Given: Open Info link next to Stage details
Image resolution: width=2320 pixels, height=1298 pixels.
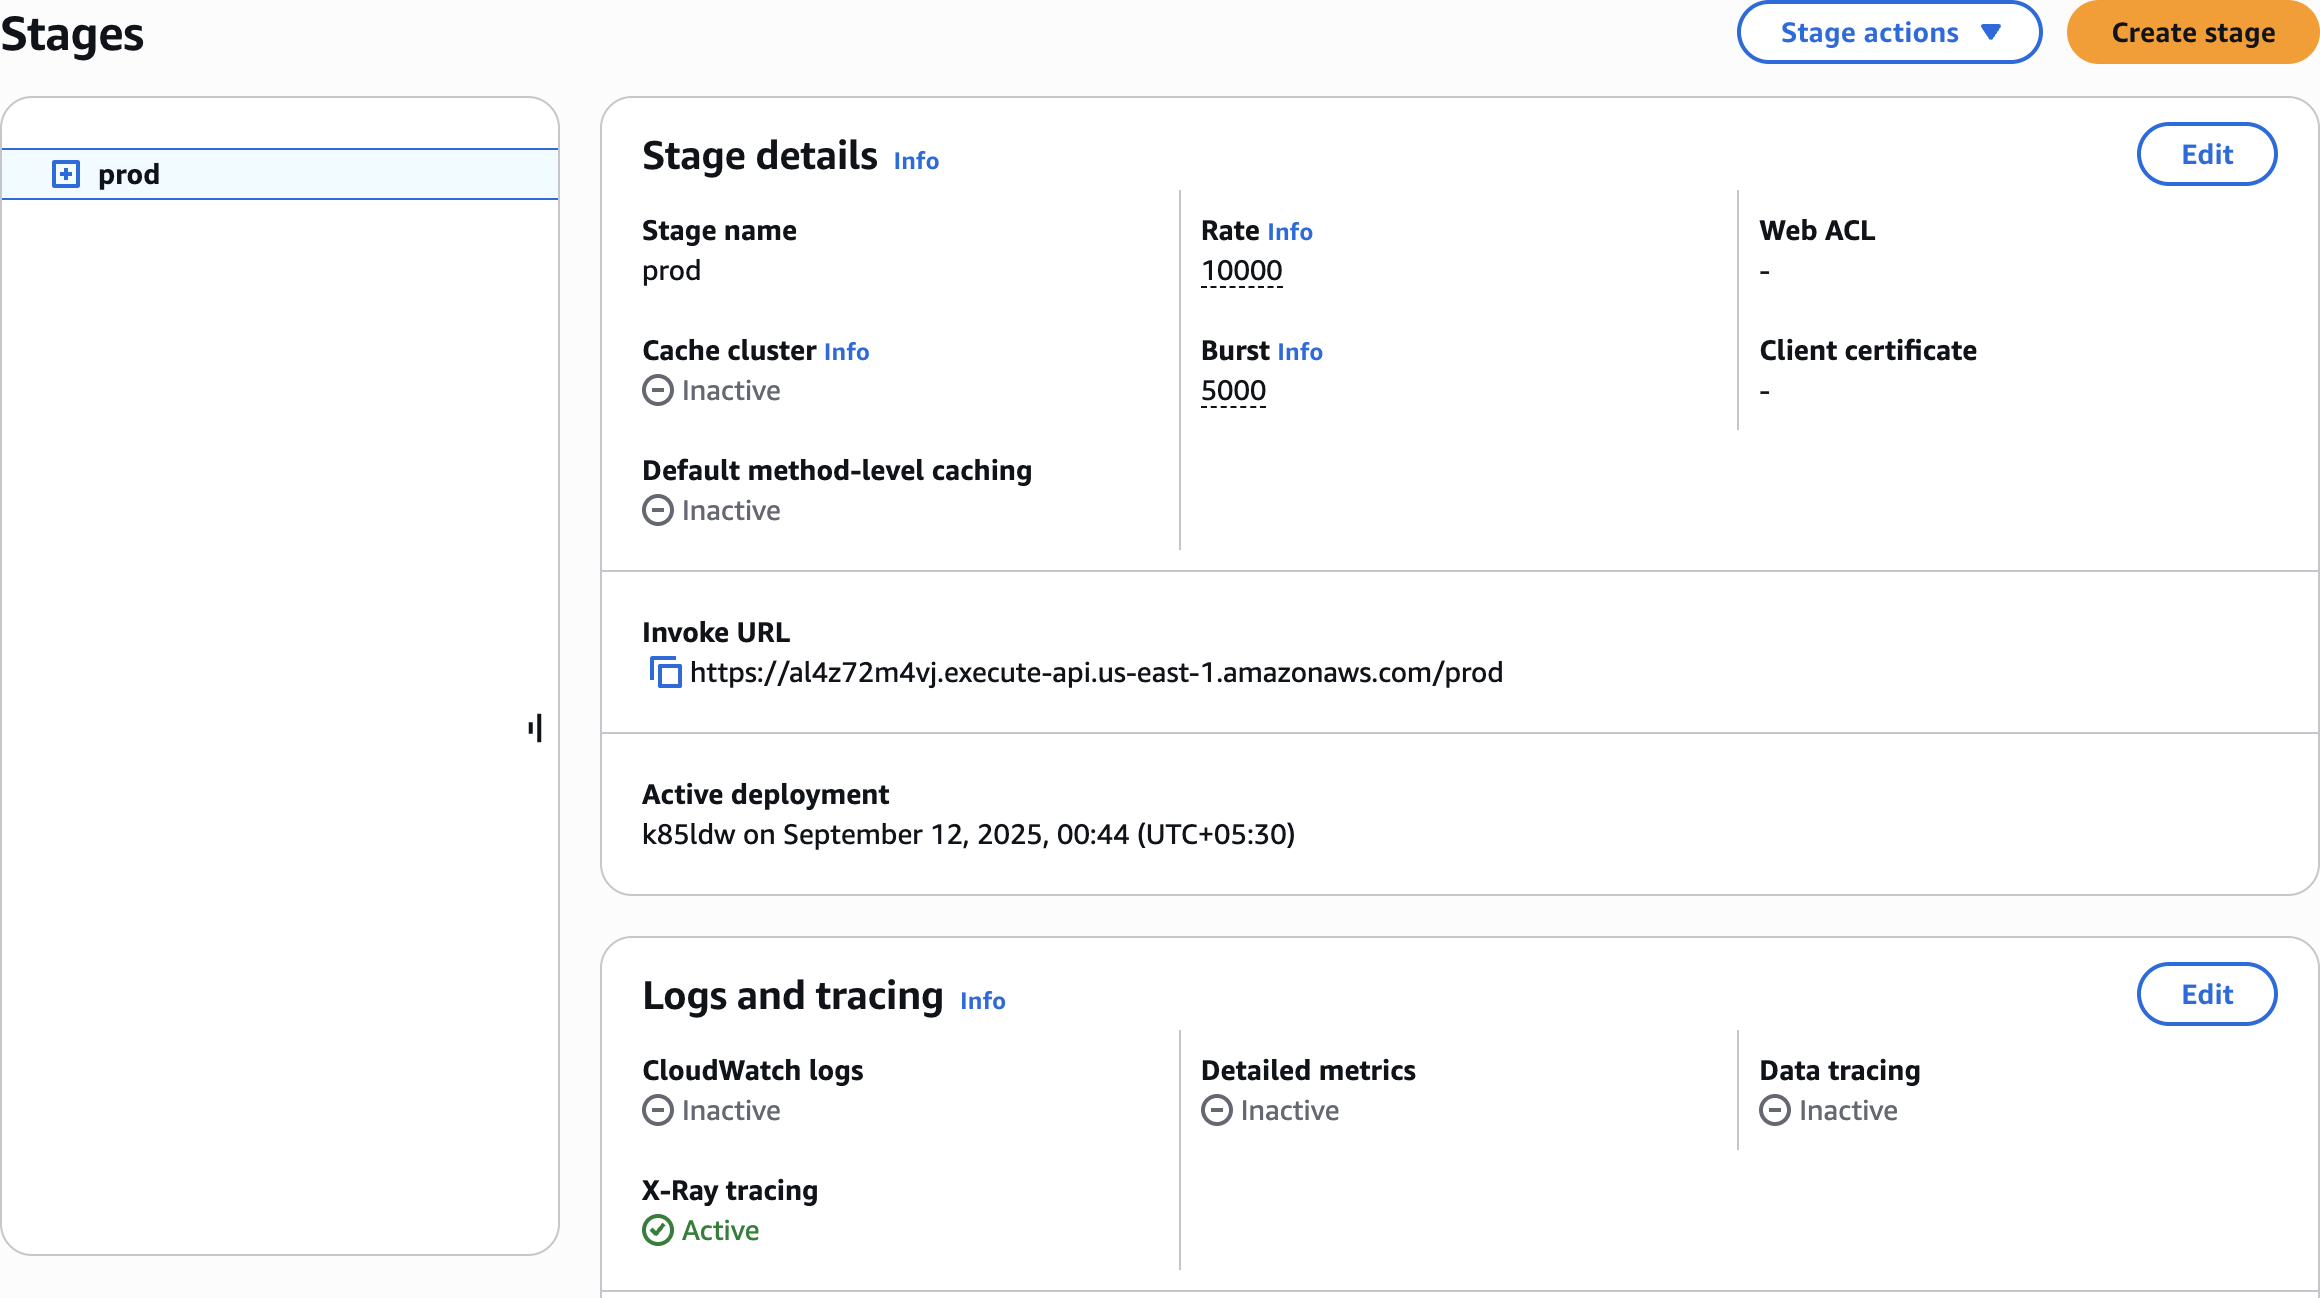Looking at the screenshot, I should tap(916, 161).
